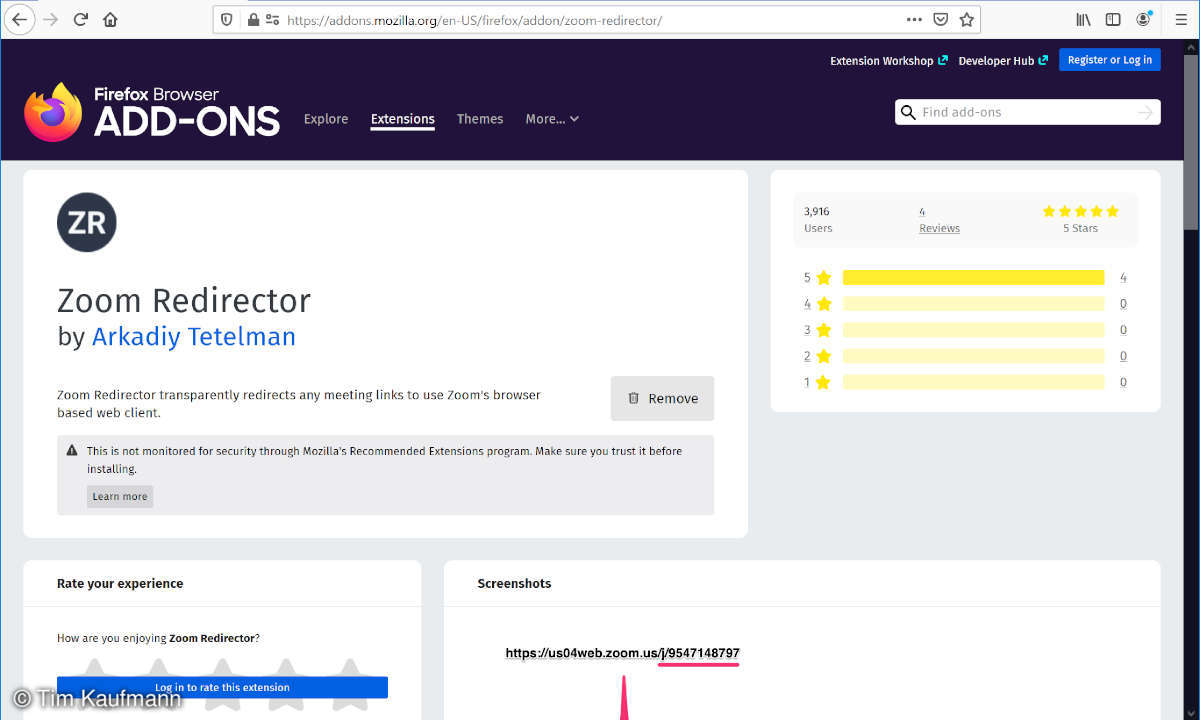This screenshot has width=1200, height=720.
Task: Click Register or Log in button
Action: [x=1110, y=60]
